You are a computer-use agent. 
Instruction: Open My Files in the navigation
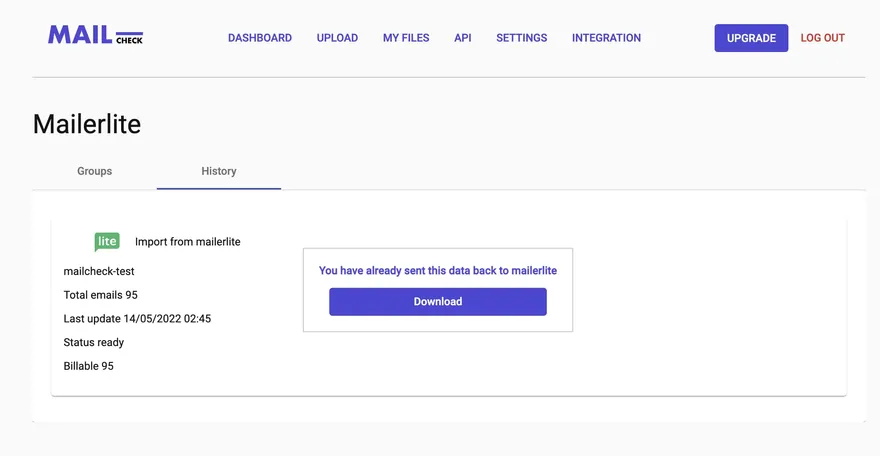406,38
